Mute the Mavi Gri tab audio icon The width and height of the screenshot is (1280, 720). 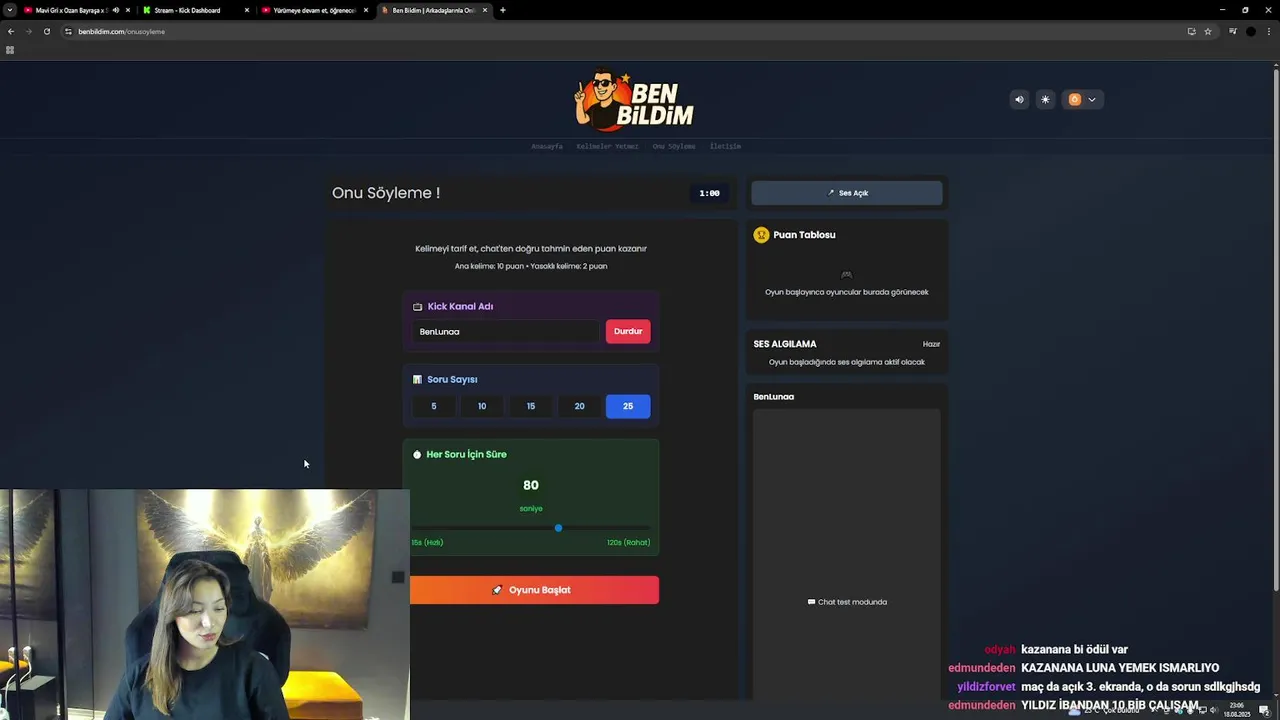pos(115,10)
